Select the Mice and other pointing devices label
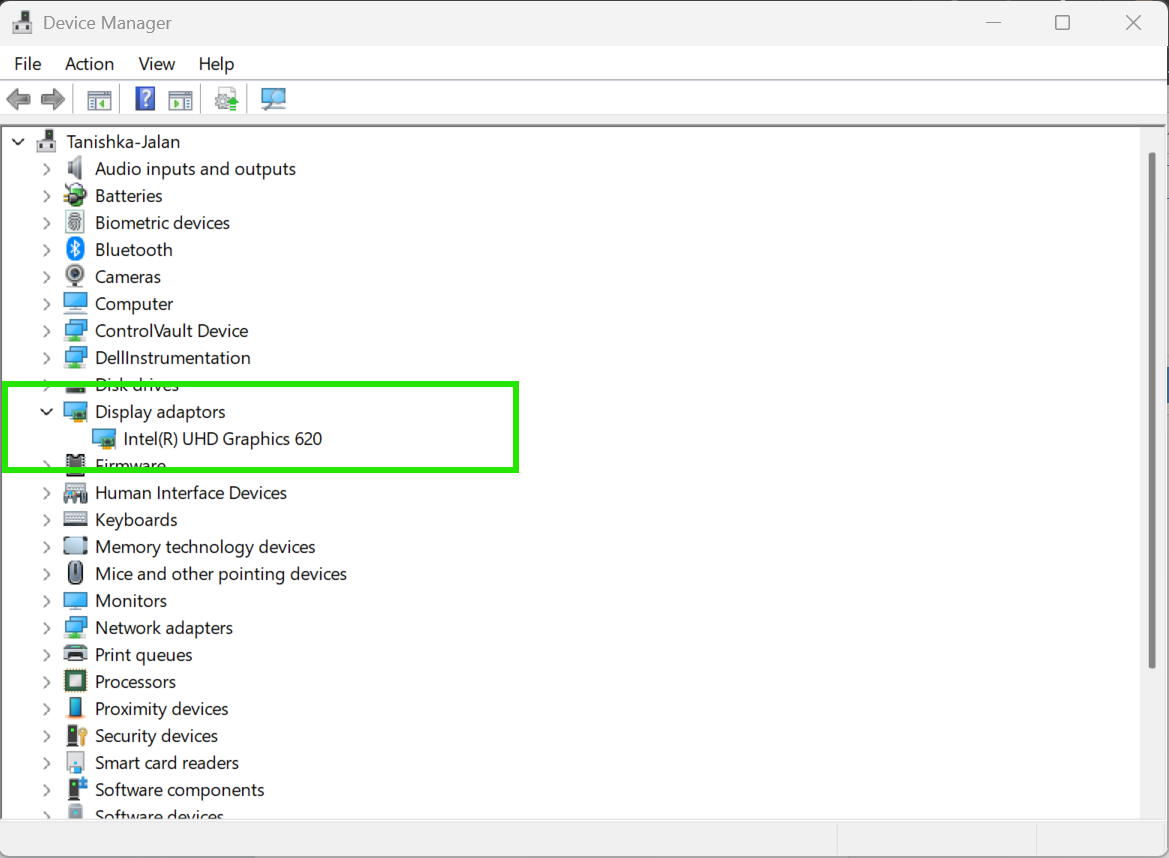 coord(221,574)
